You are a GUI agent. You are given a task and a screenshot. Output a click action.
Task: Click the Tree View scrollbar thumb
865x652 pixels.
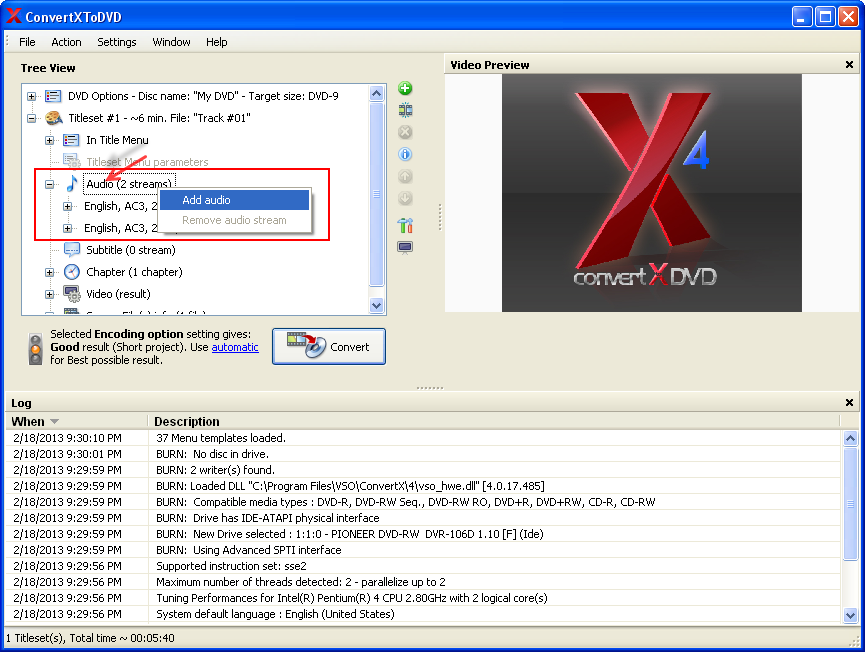(377, 194)
